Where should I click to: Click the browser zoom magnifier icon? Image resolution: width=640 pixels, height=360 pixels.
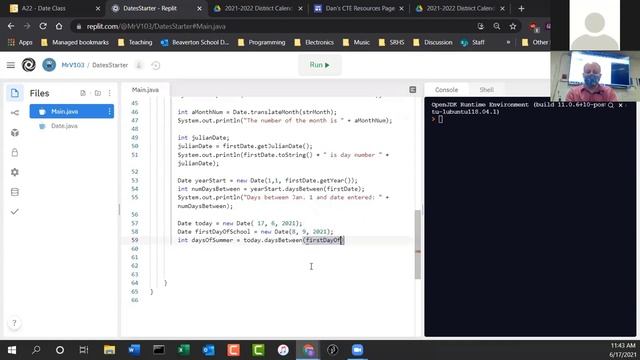pyautogui.click(x=496, y=26)
